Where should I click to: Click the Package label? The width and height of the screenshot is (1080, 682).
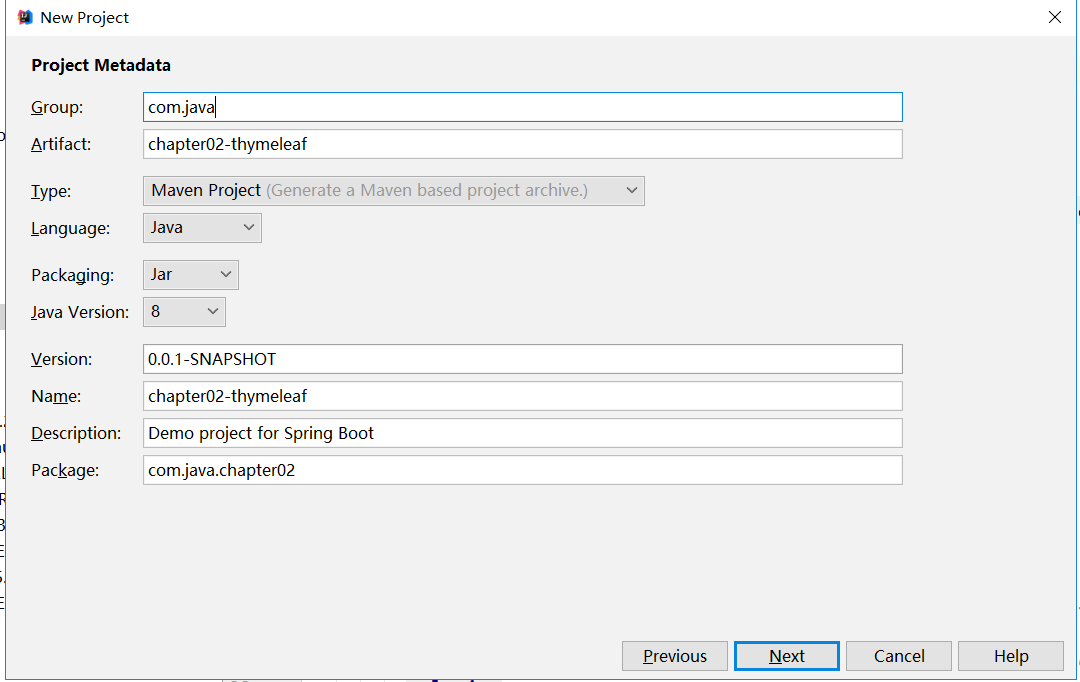(65, 471)
